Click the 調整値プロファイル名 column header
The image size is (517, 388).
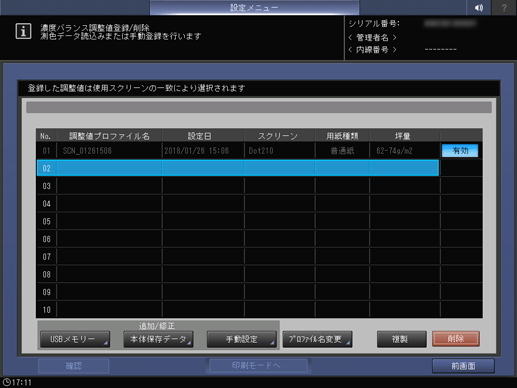109,136
